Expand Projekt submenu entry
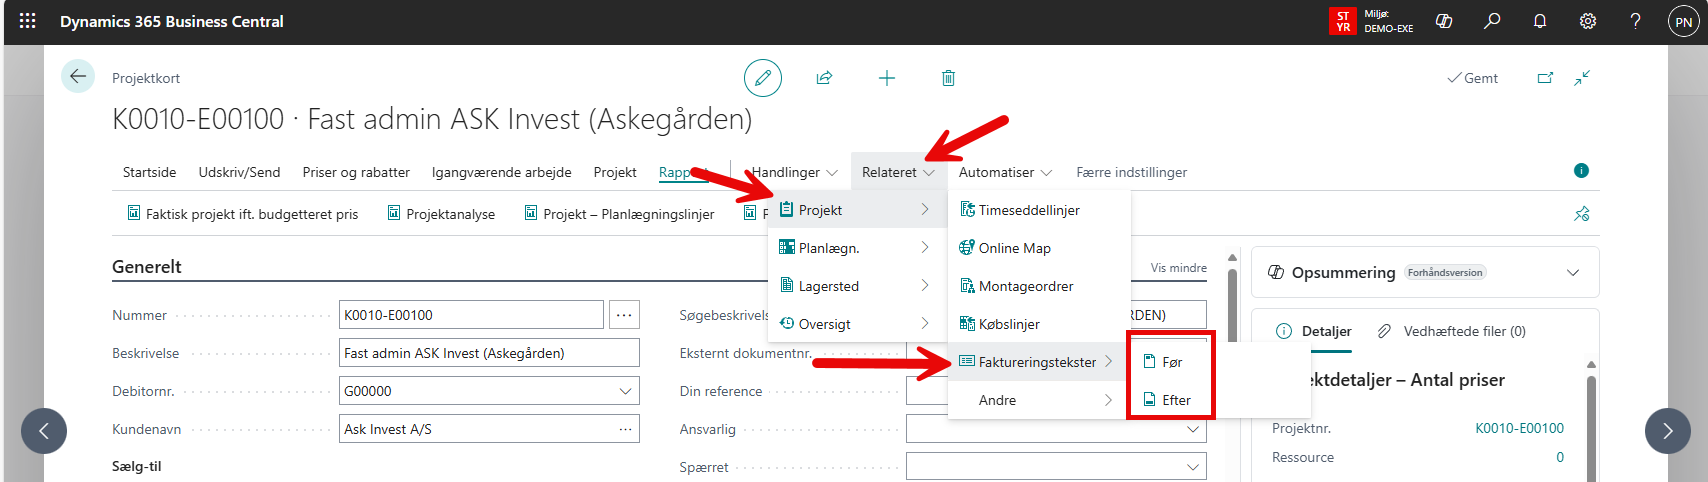 [x=856, y=210]
